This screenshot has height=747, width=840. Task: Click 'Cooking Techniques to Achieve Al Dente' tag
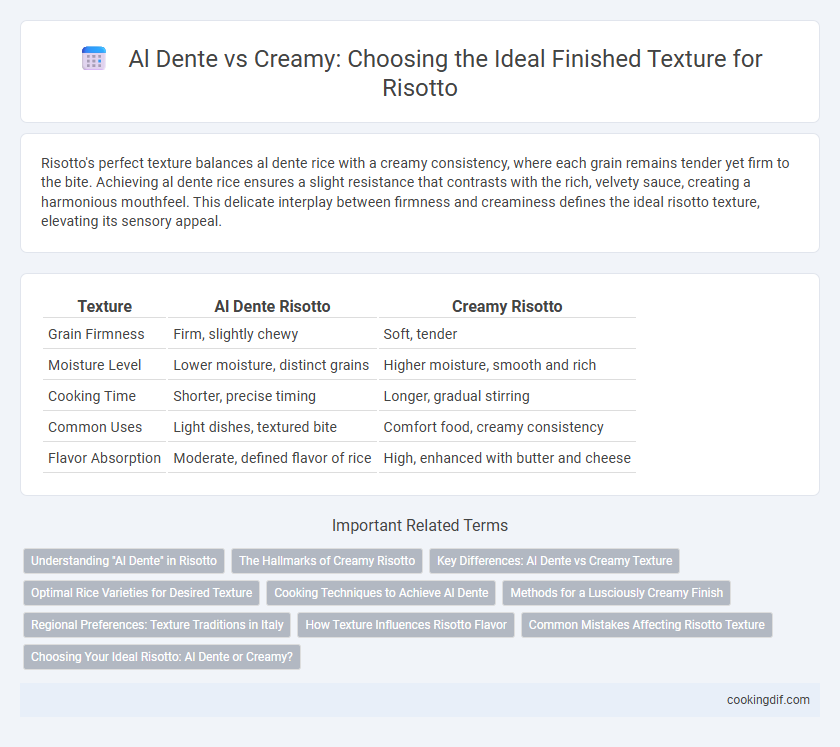[381, 593]
